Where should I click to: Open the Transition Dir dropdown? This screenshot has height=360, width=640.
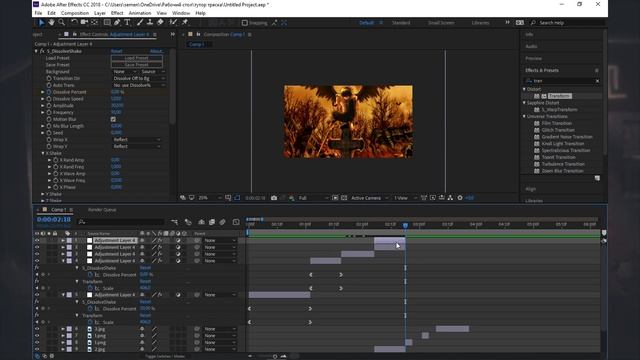(x=139, y=78)
